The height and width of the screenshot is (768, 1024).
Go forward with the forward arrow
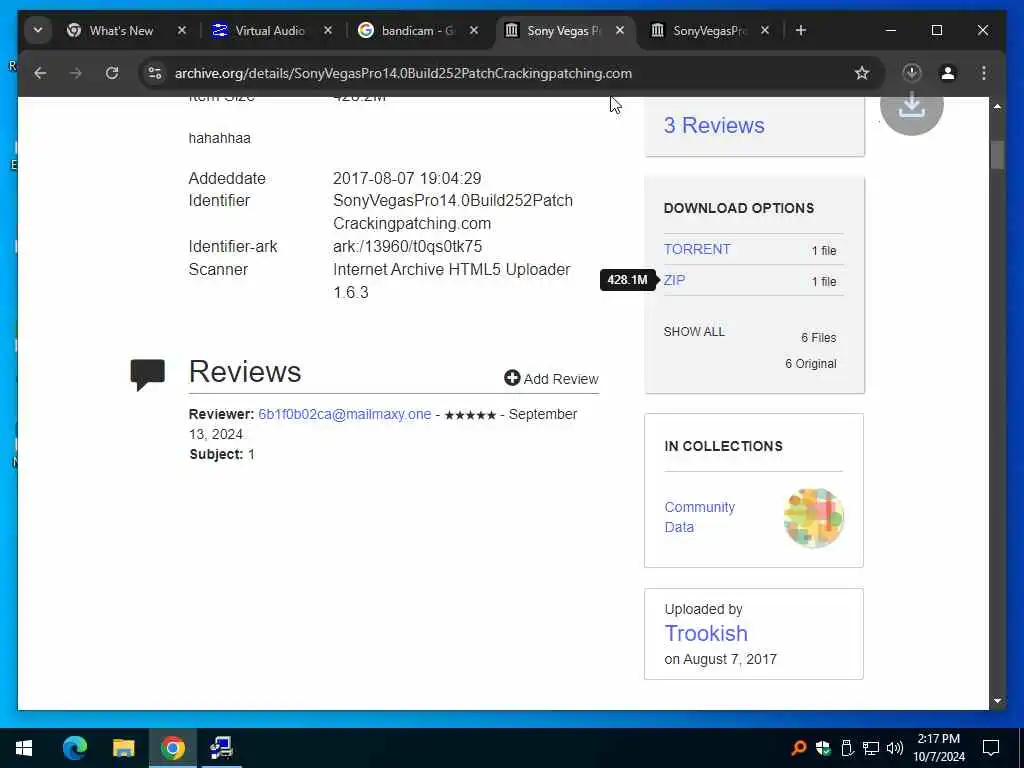pyautogui.click(x=76, y=73)
